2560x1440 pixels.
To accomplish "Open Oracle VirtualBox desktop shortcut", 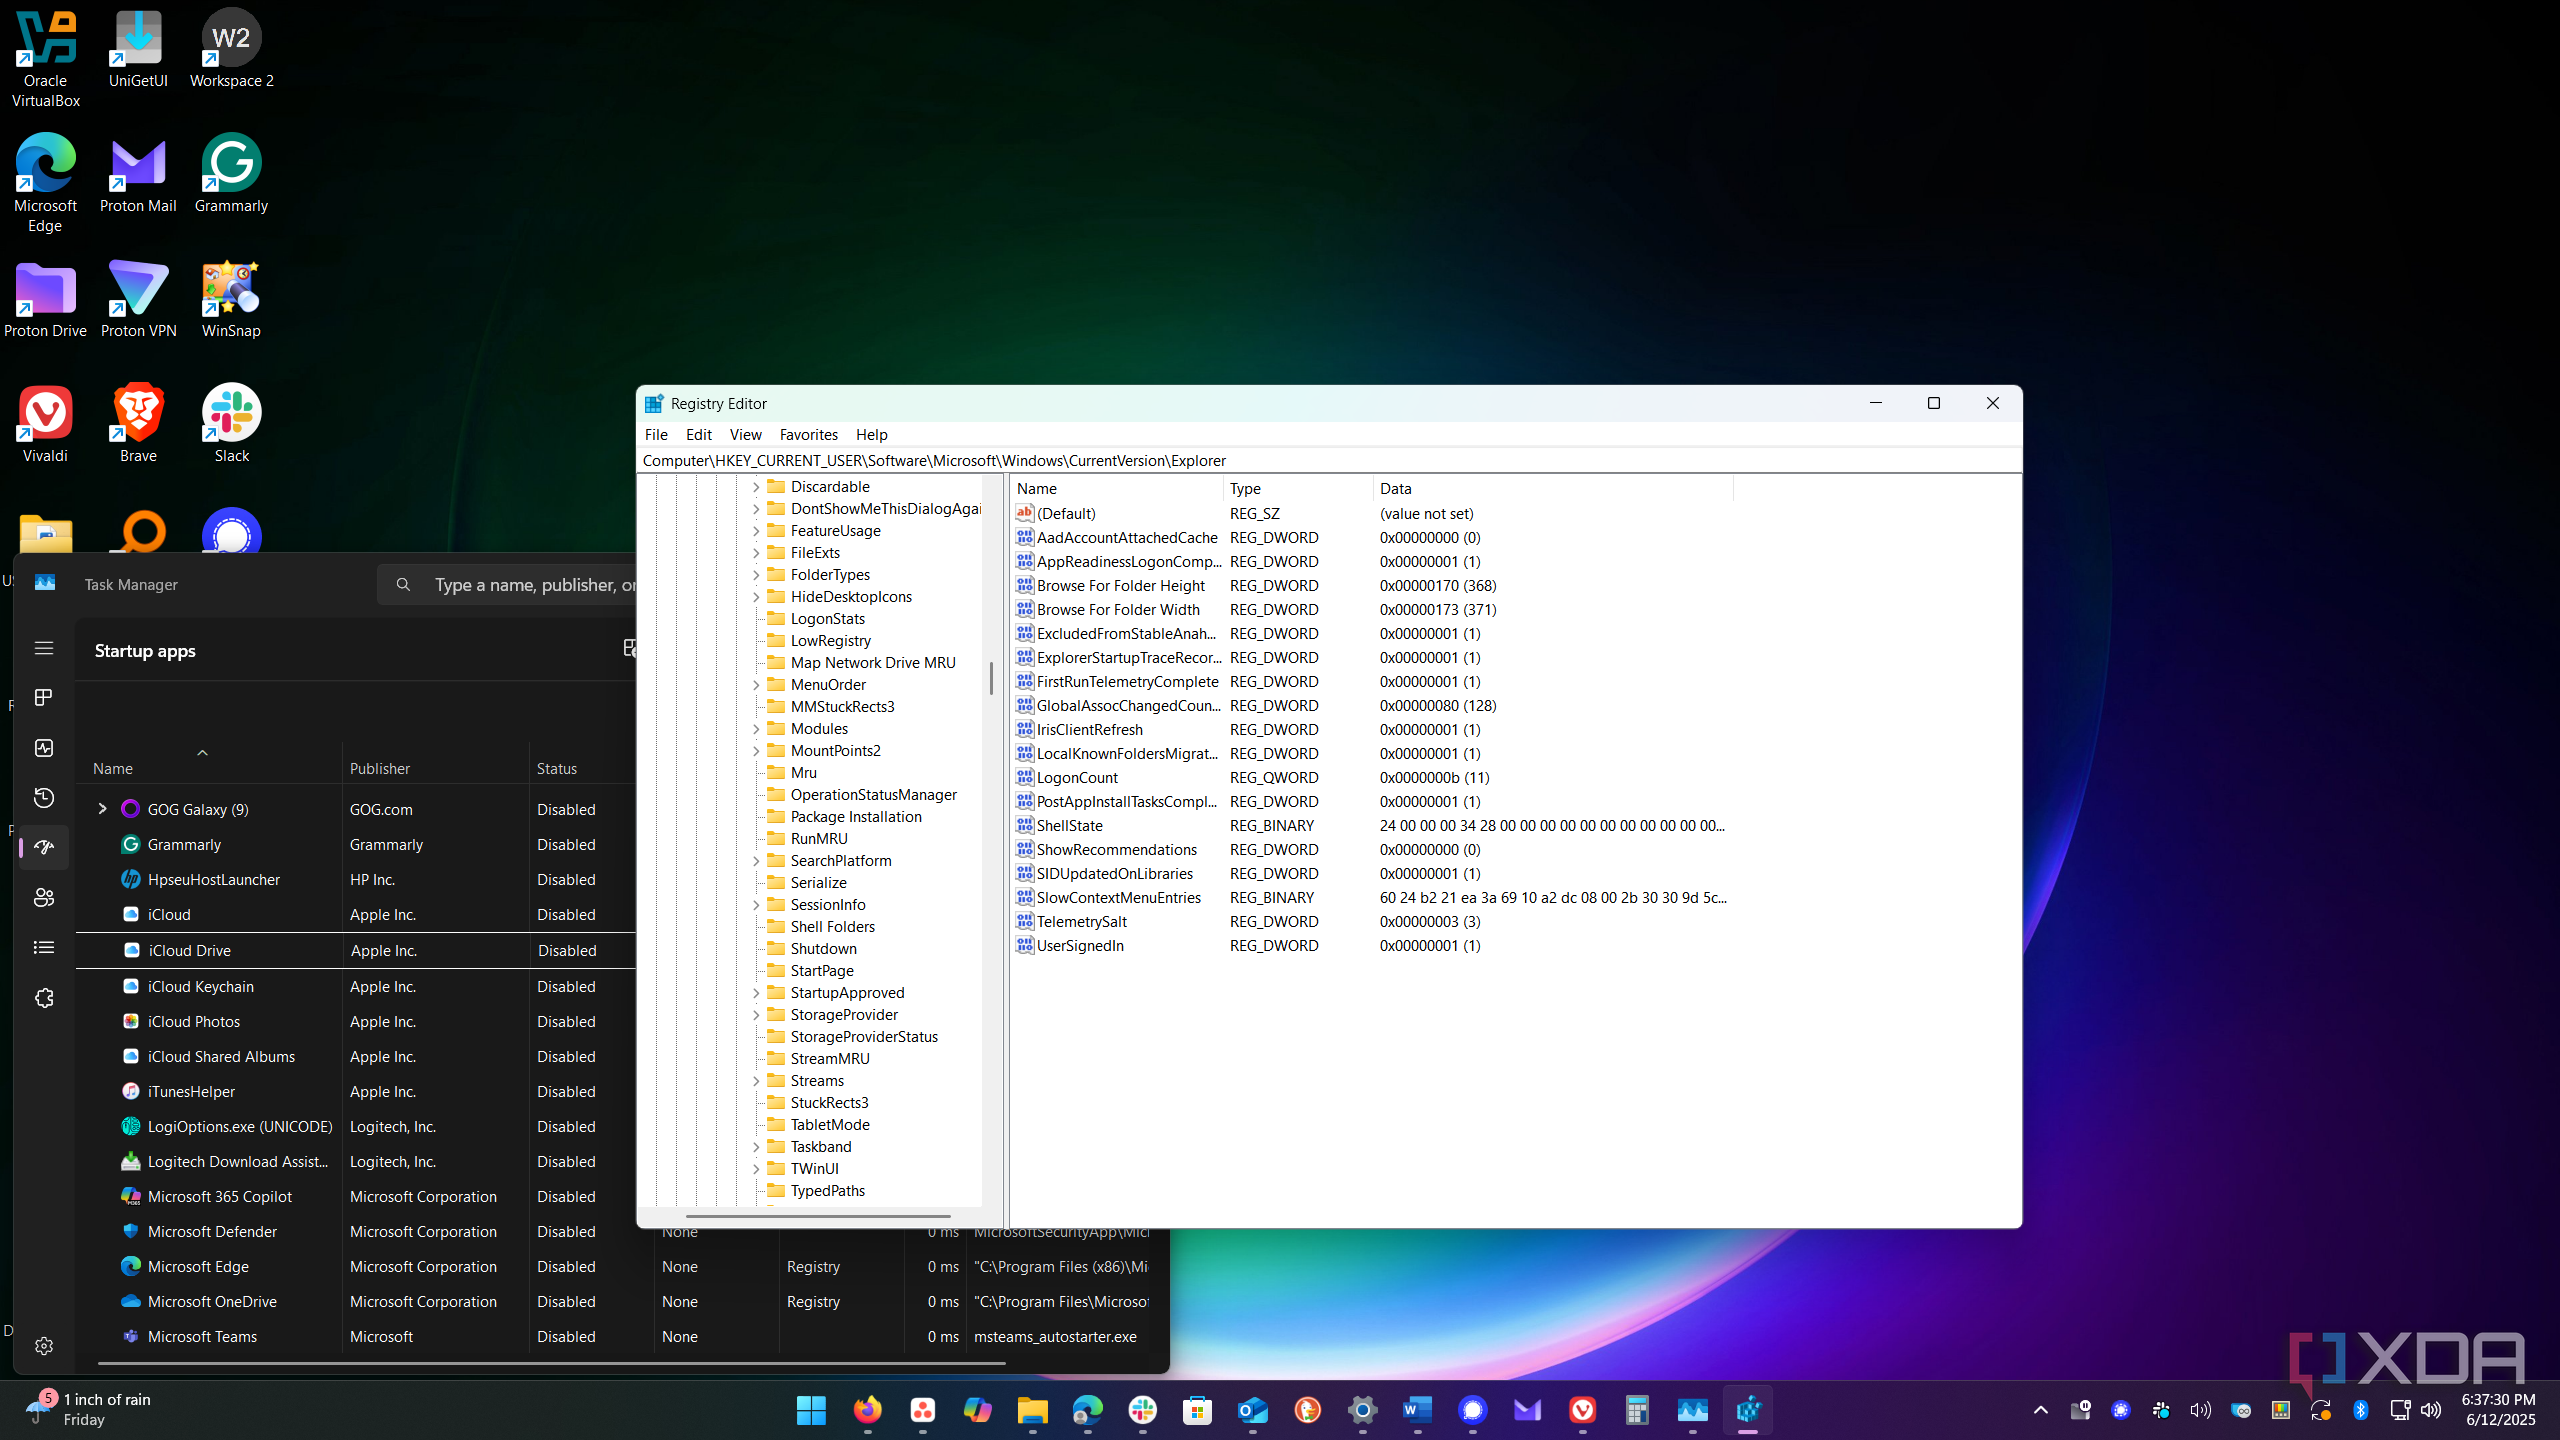I will pos(45,58).
